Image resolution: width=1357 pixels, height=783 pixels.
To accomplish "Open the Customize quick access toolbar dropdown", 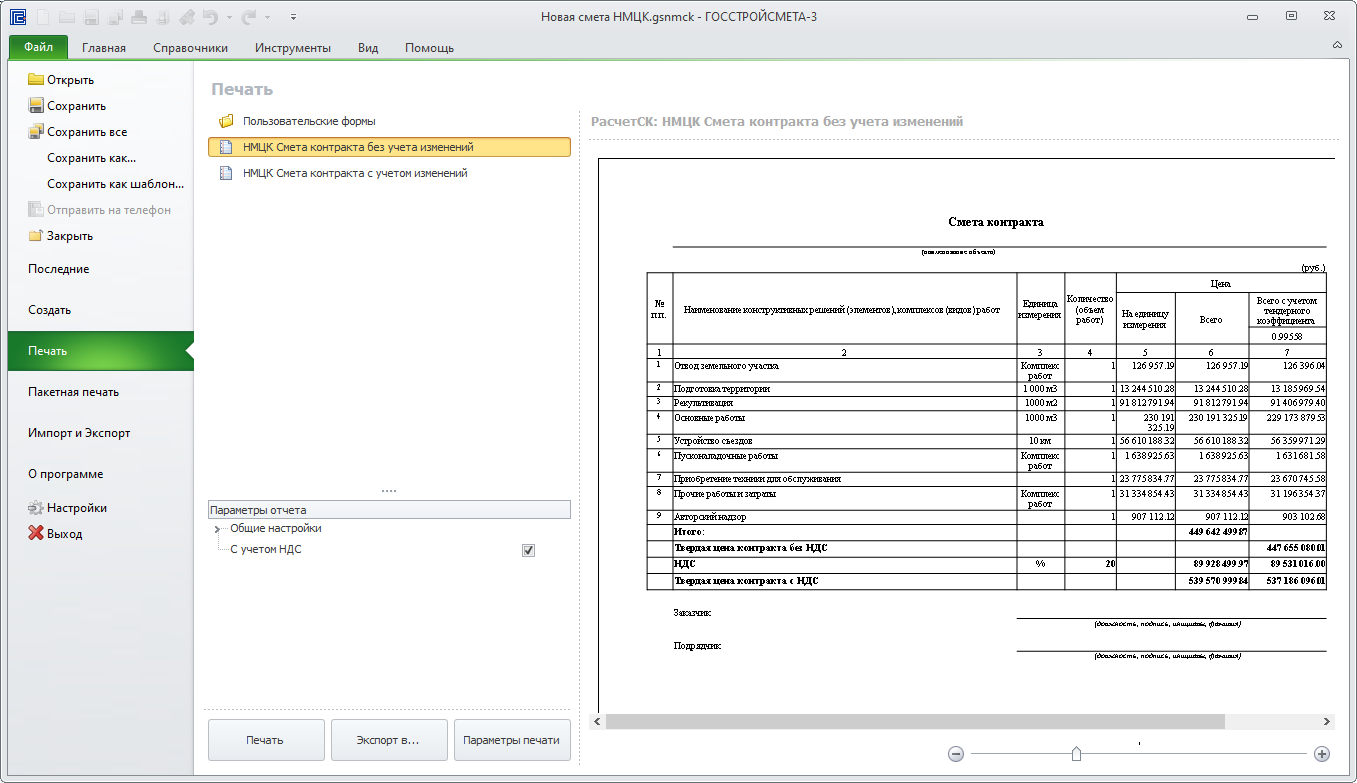I will pos(293,17).
